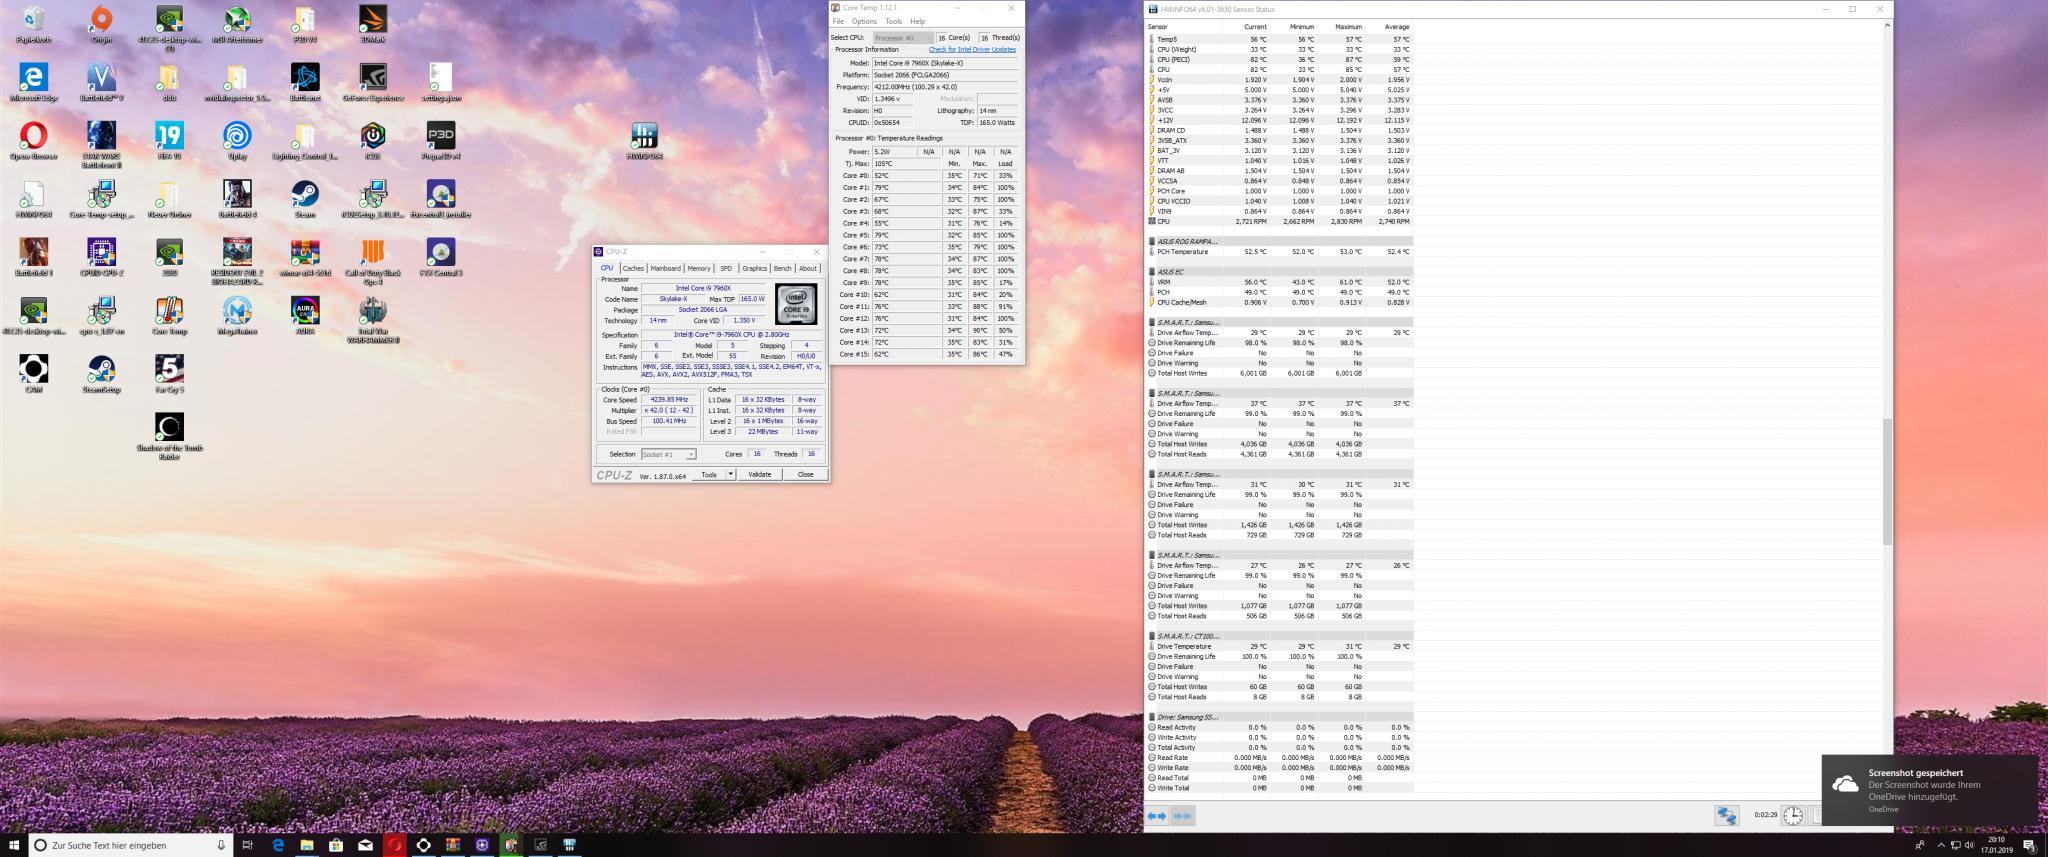This screenshot has width=2048, height=857.
Task: Select the ASUS EC group header in HWiNFO
Action: pos(1279,272)
